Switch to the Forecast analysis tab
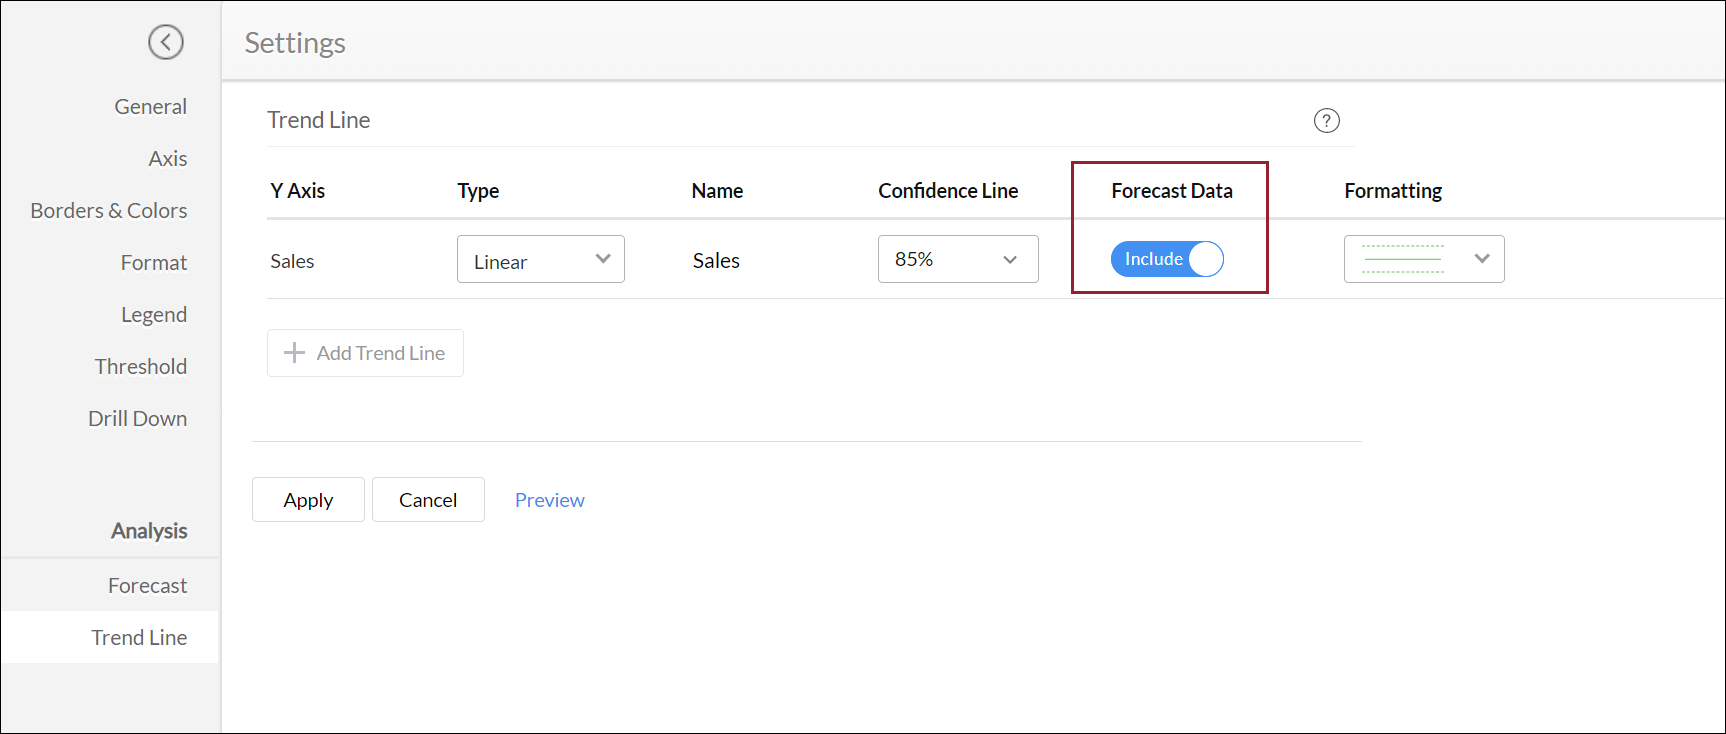 tap(147, 586)
